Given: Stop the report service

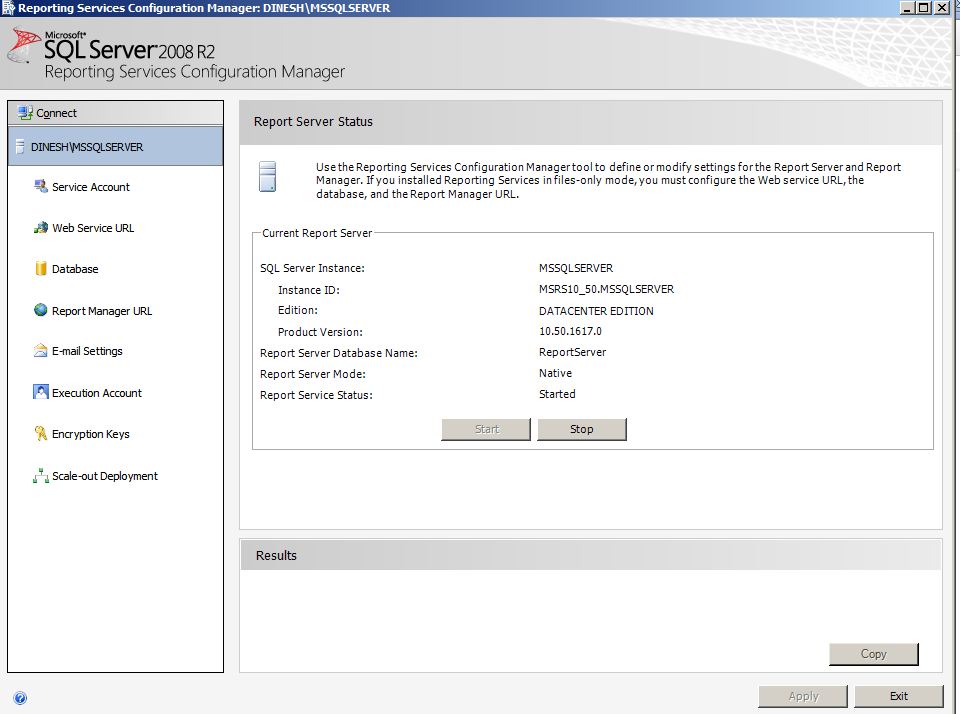Looking at the screenshot, I should (582, 429).
